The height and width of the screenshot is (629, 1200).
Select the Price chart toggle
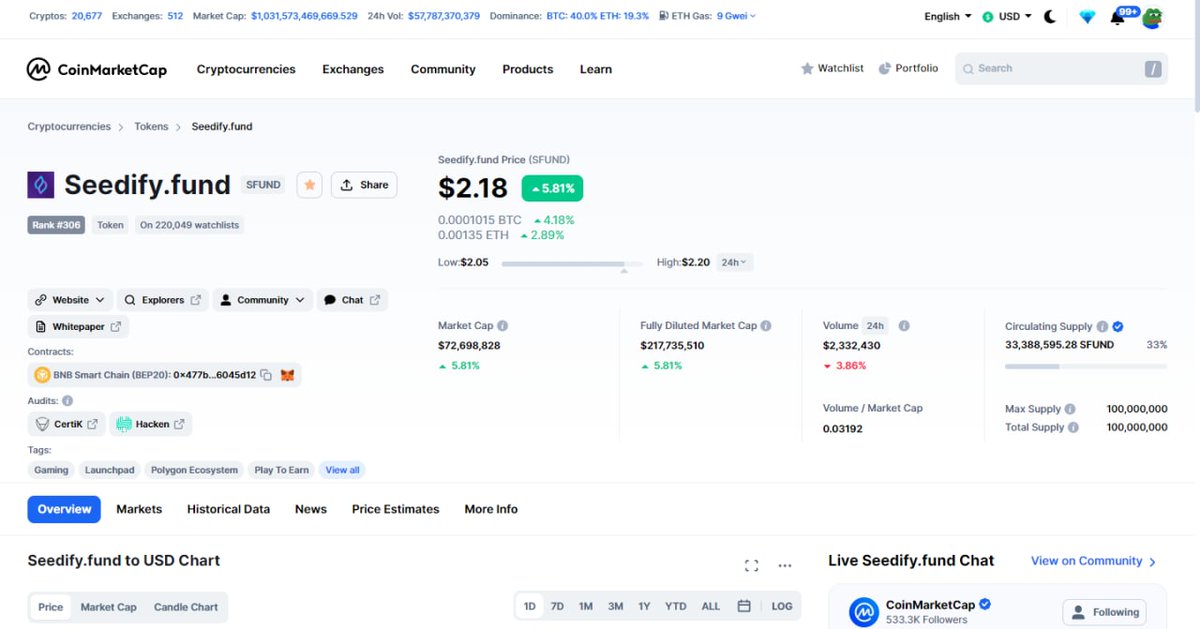click(51, 607)
